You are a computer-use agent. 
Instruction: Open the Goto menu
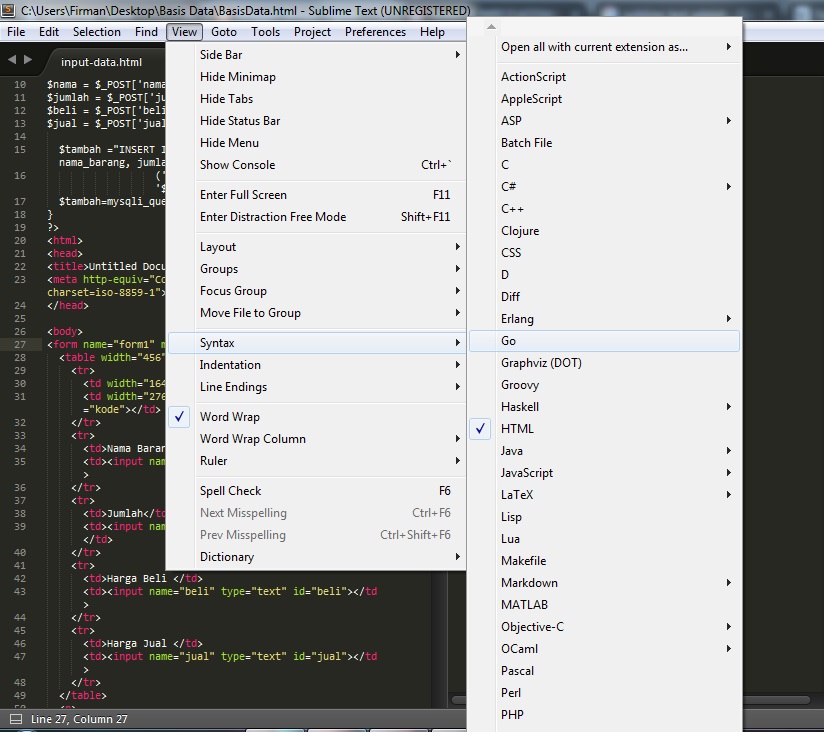click(x=224, y=31)
